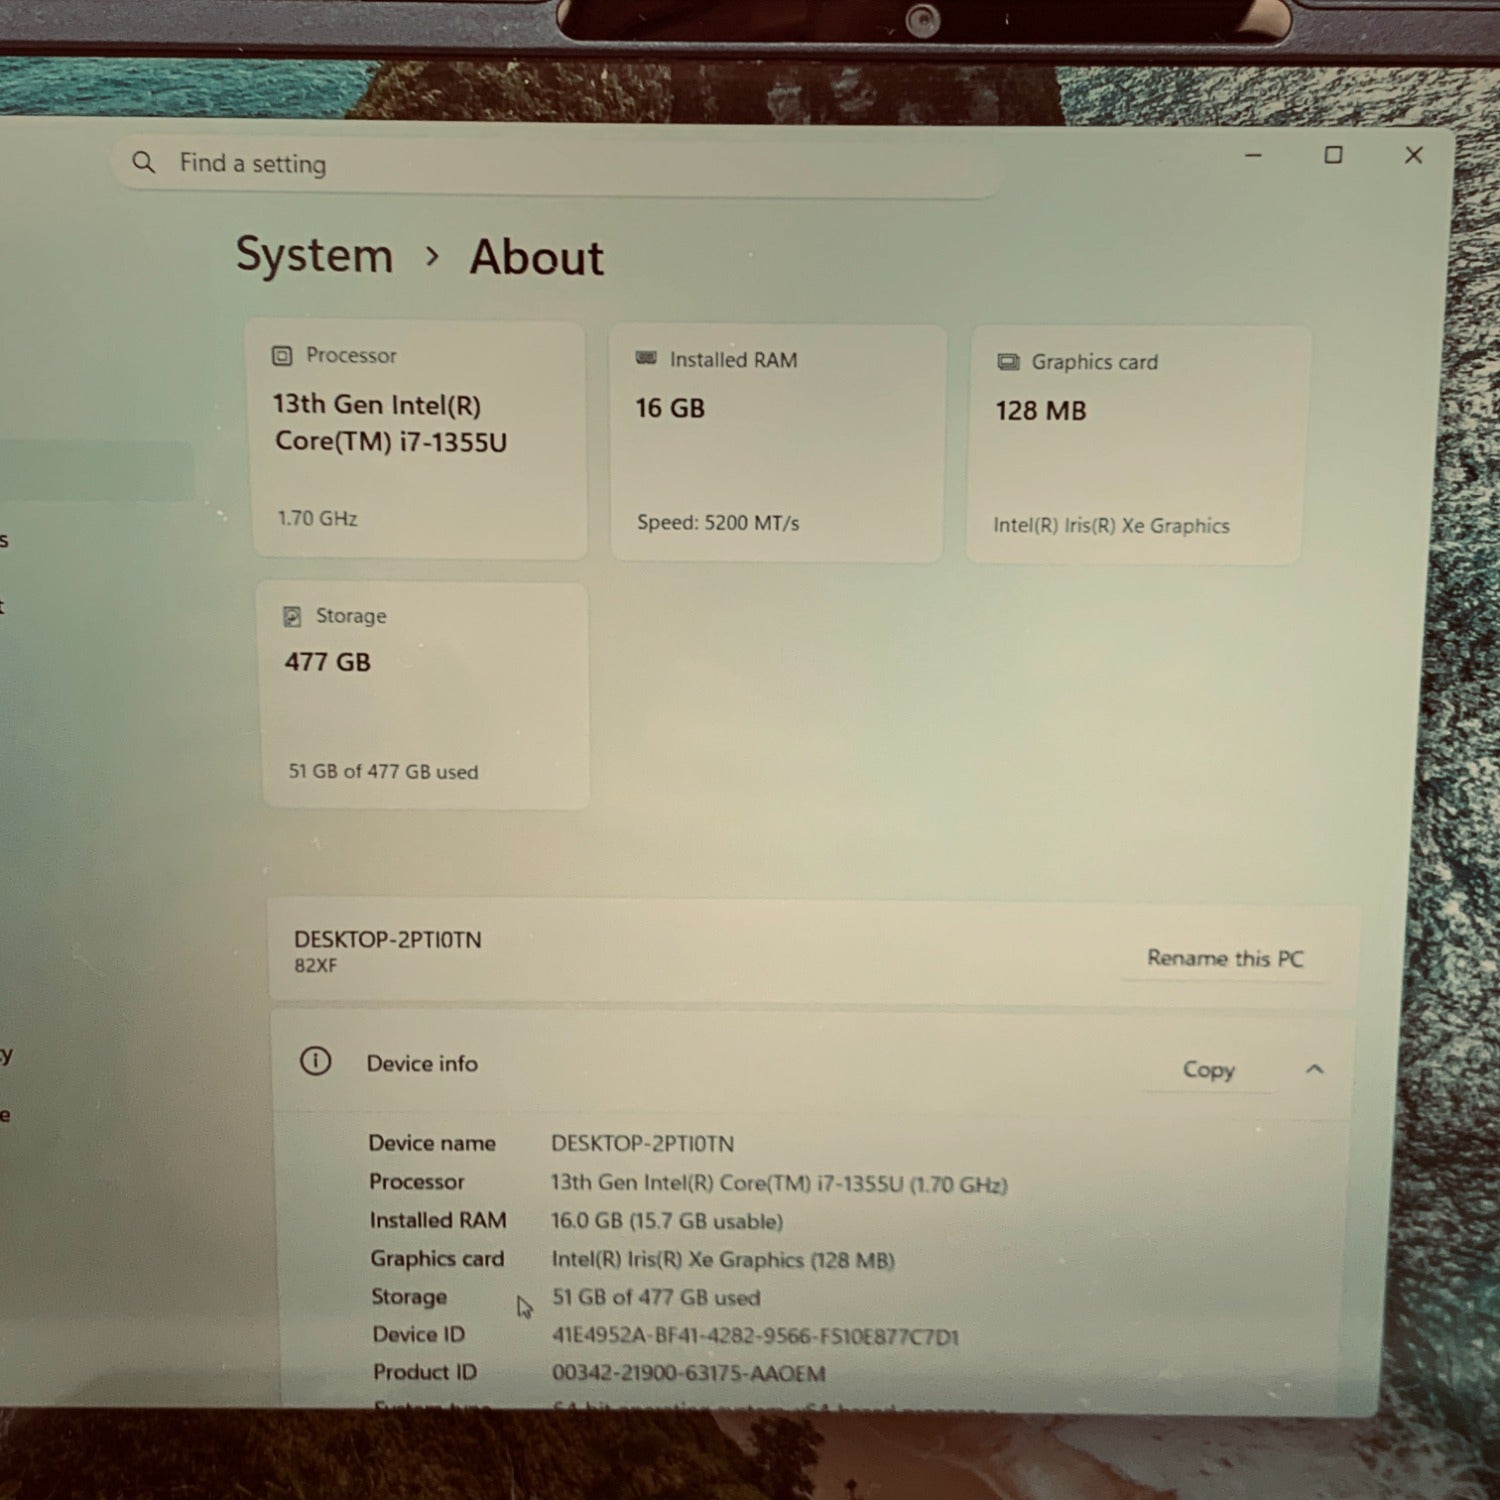Screen dimensions: 1500x1500
Task: Click the About breadcrumb title
Action: [537, 257]
